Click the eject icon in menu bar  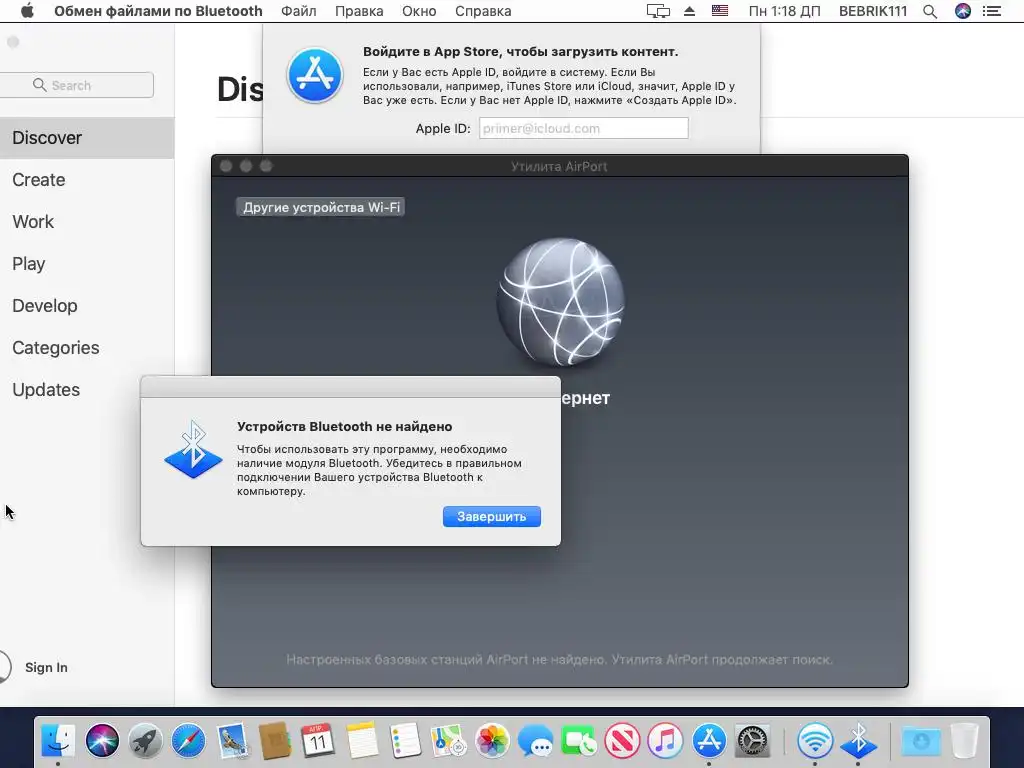pyautogui.click(x=689, y=11)
